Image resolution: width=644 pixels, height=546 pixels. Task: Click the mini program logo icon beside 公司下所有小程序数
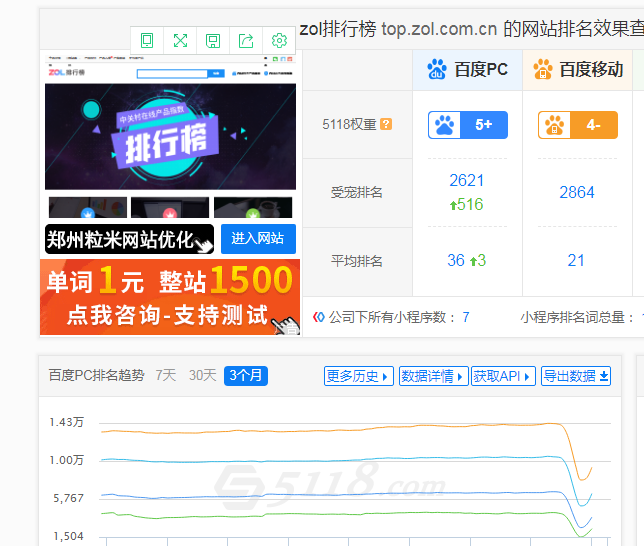click(x=319, y=317)
